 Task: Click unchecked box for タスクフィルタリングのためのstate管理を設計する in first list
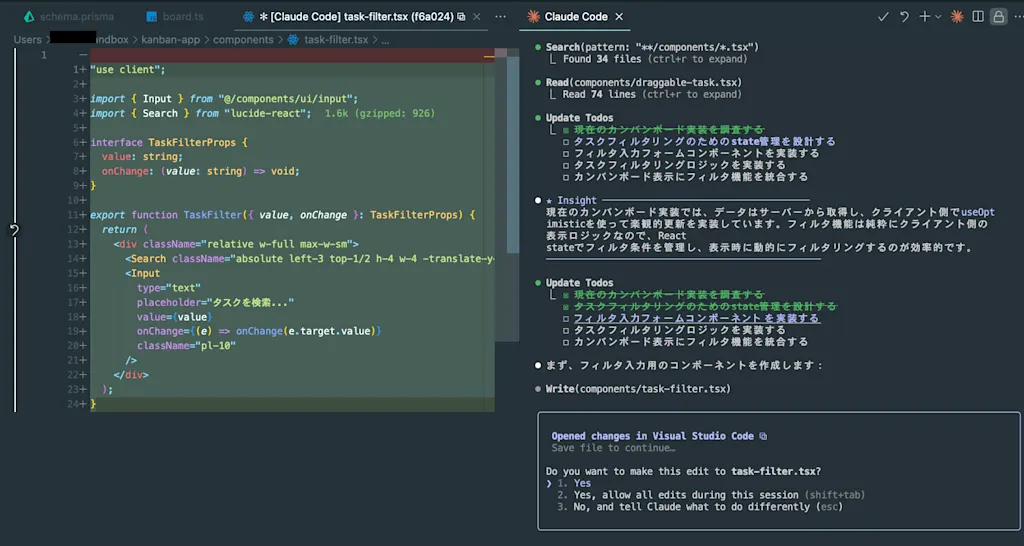click(x=566, y=142)
